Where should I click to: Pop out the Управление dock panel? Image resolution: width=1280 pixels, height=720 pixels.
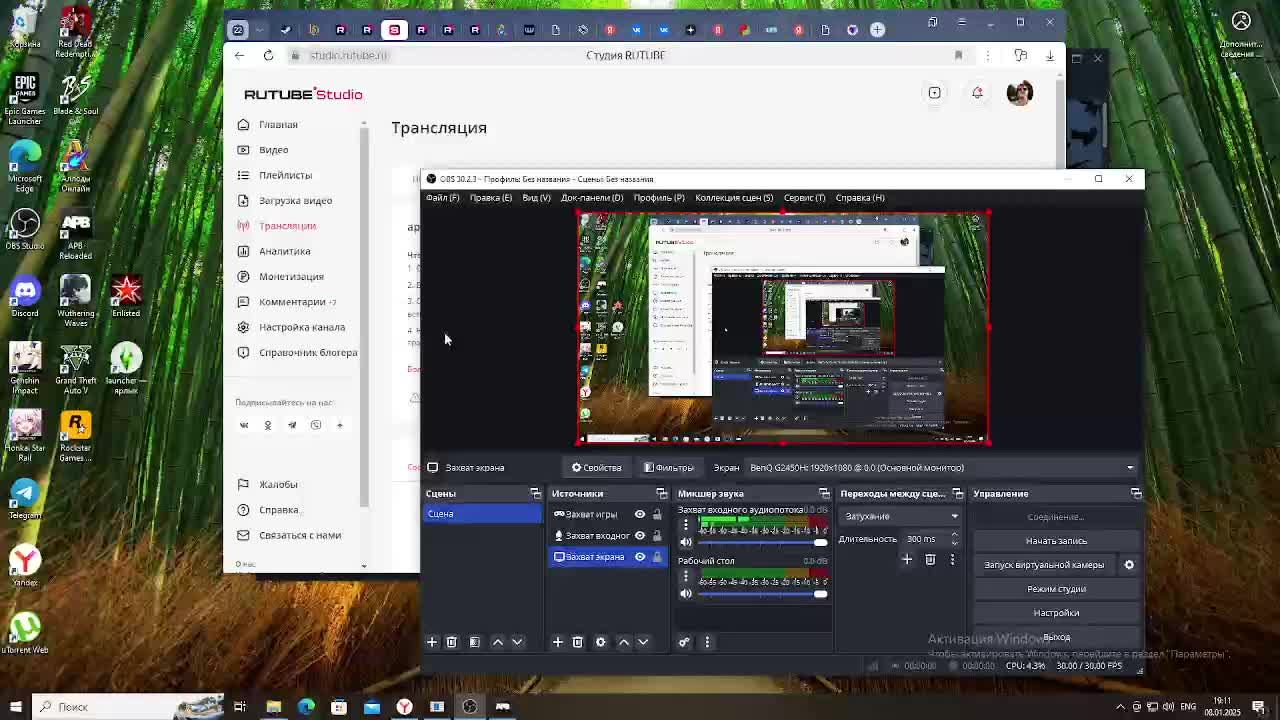1136,493
